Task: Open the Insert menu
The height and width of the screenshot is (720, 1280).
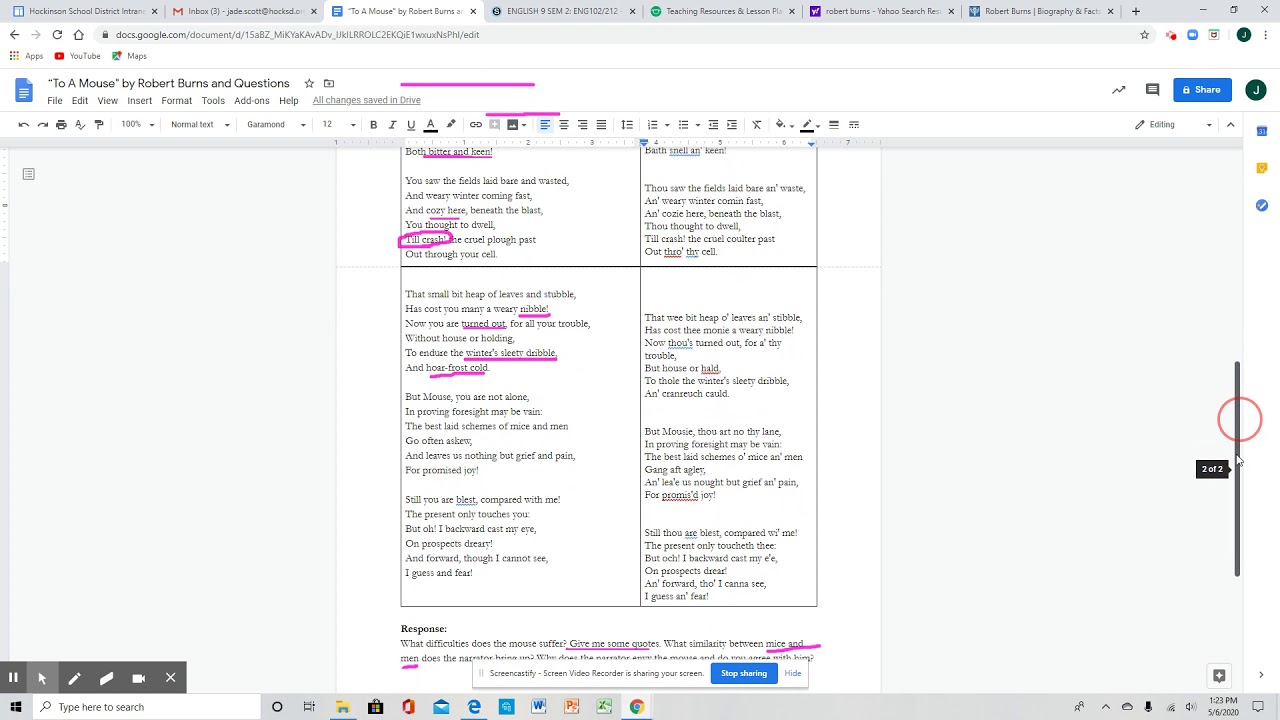Action: point(139,101)
